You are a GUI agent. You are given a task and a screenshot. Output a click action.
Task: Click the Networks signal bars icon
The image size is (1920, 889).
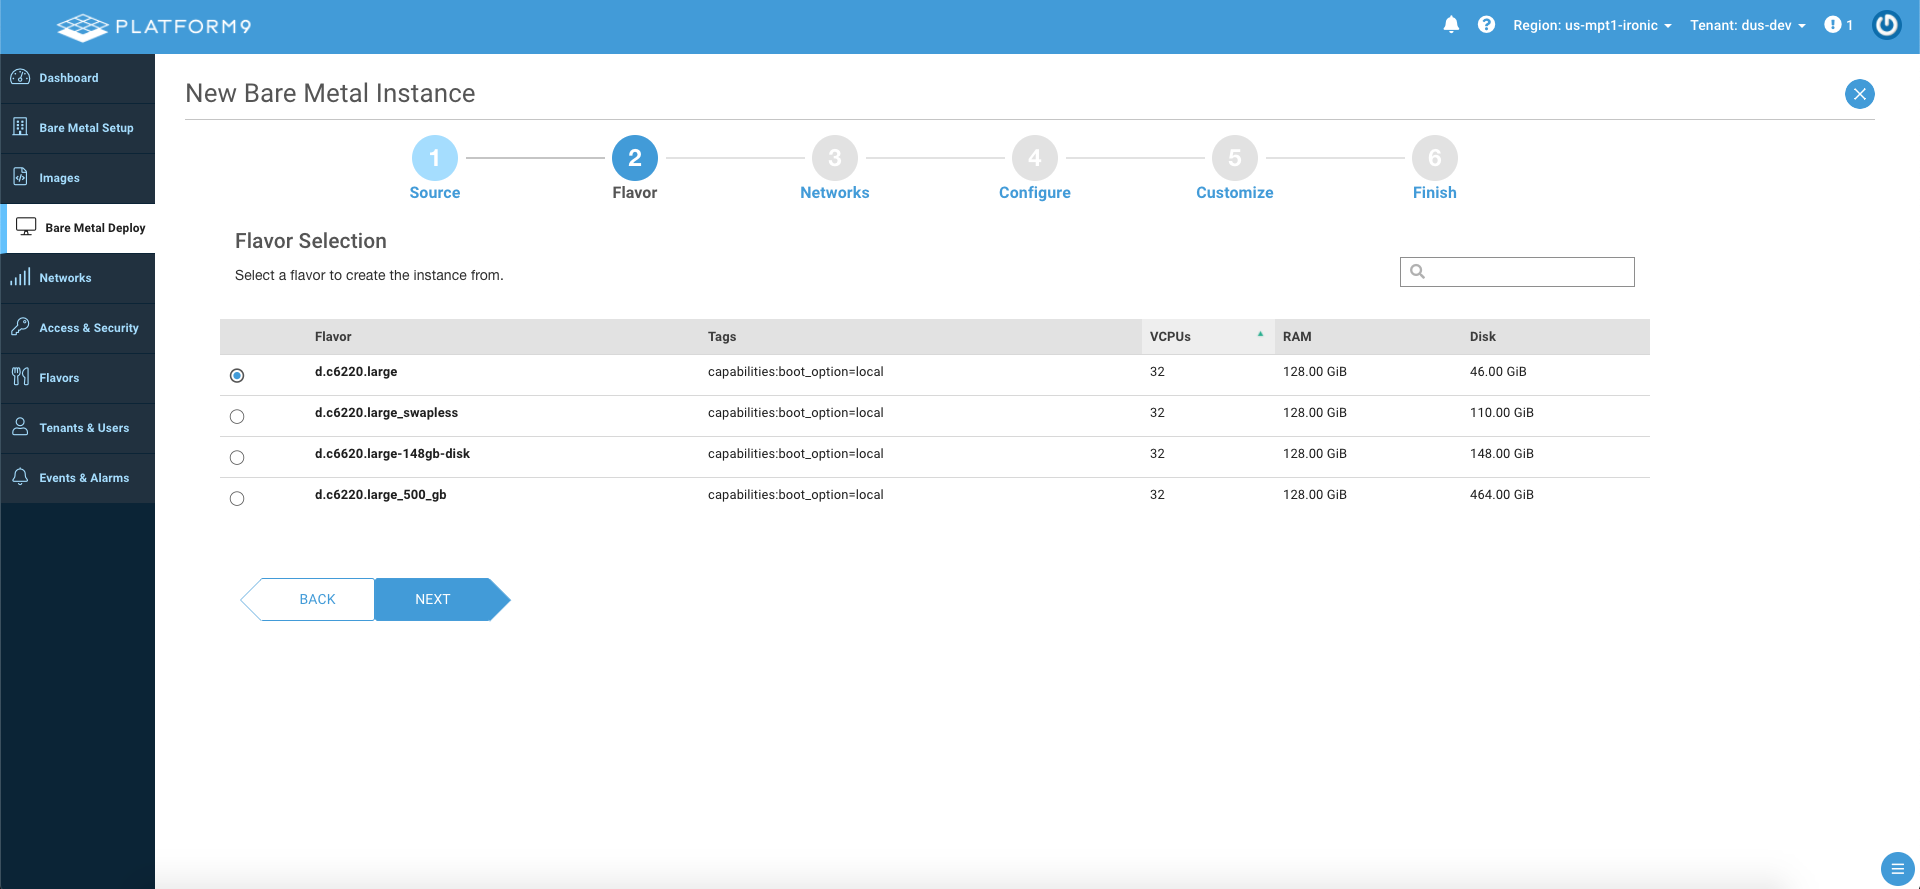coord(20,277)
